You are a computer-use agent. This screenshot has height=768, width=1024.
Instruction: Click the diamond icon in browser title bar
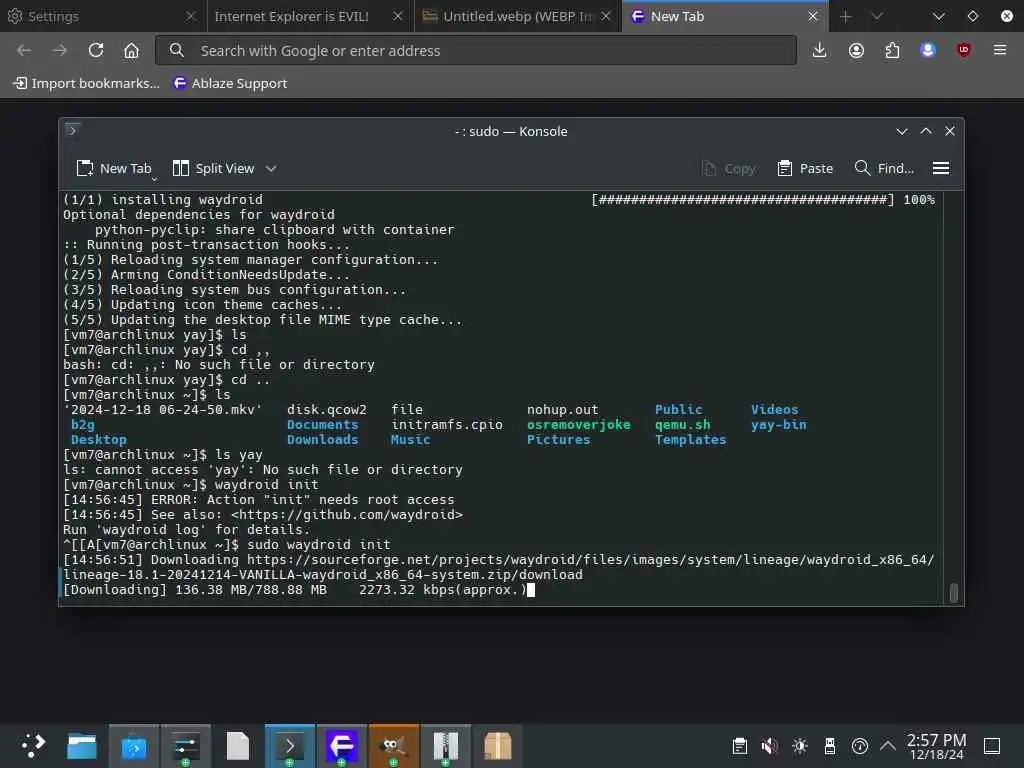tap(972, 16)
